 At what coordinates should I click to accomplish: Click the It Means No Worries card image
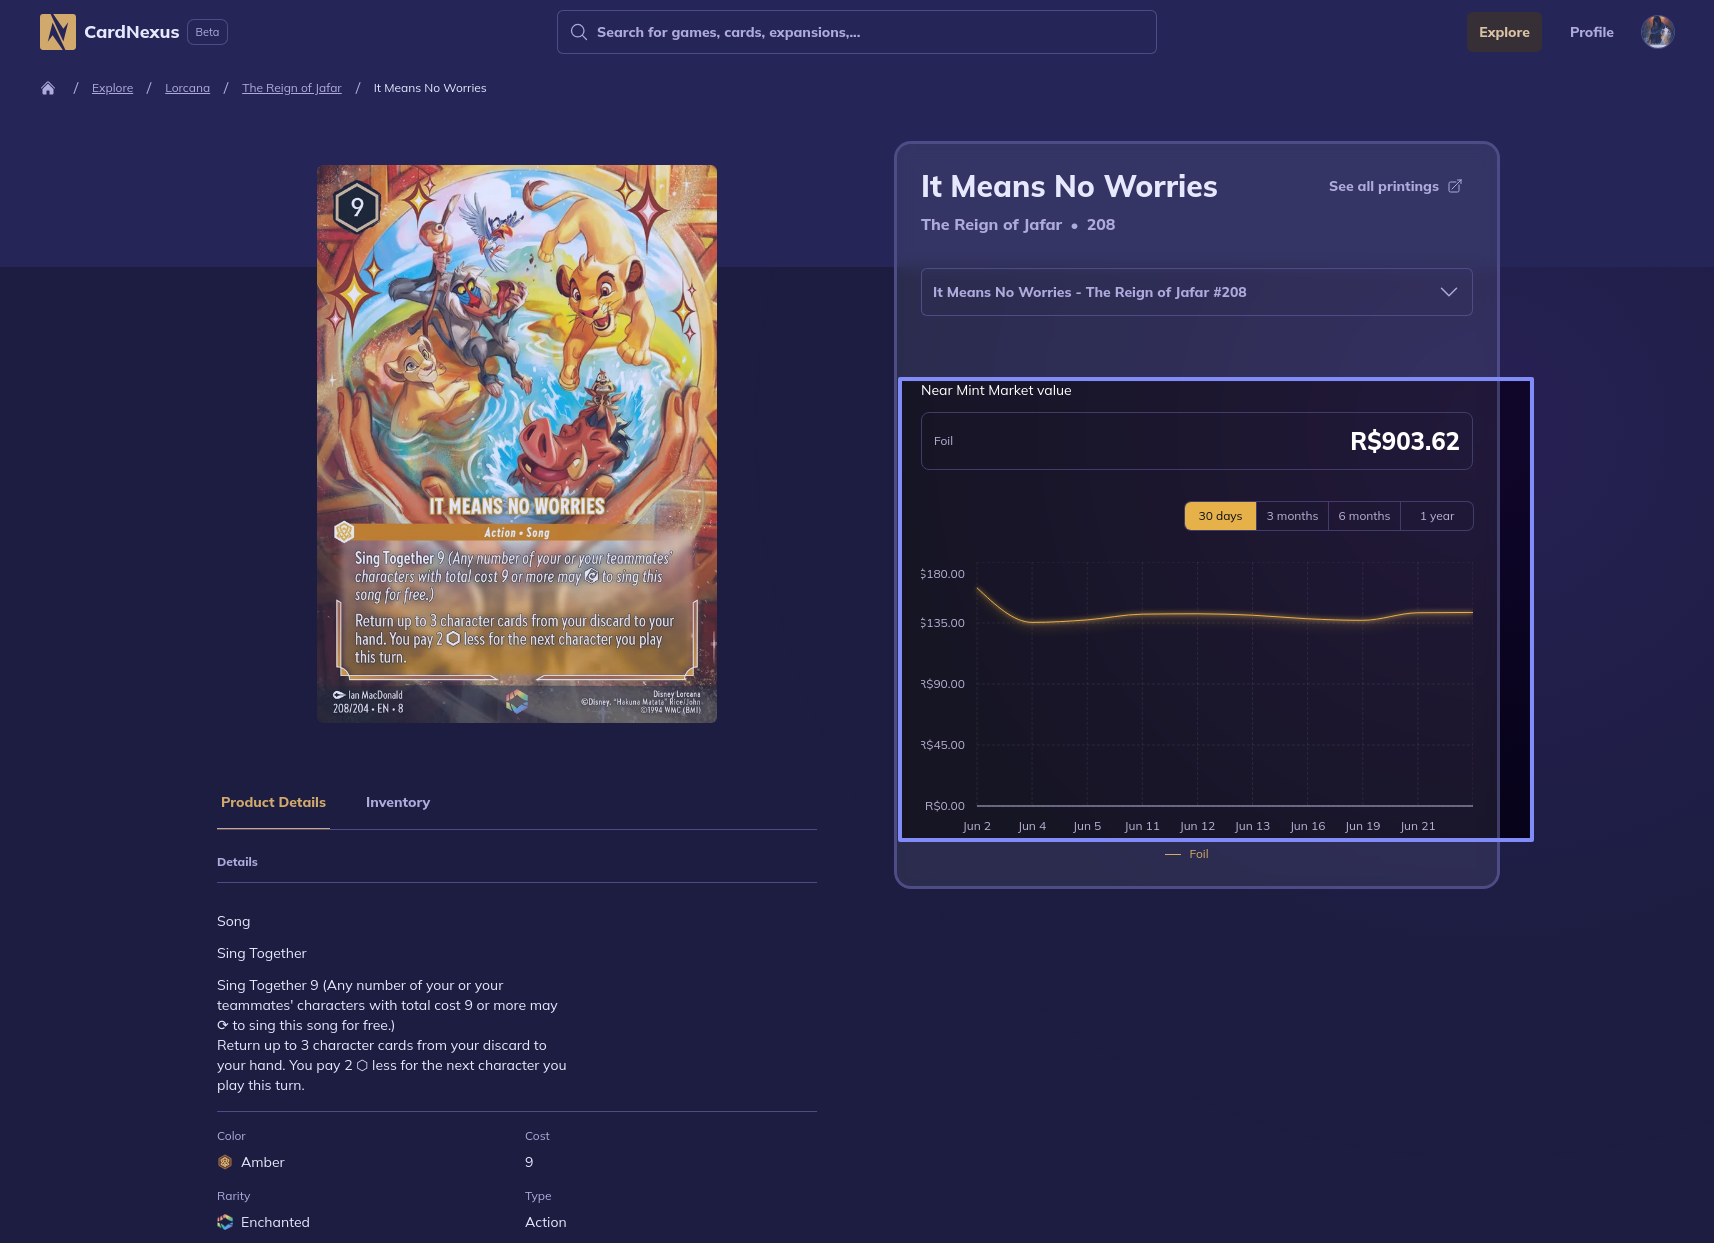(x=517, y=444)
